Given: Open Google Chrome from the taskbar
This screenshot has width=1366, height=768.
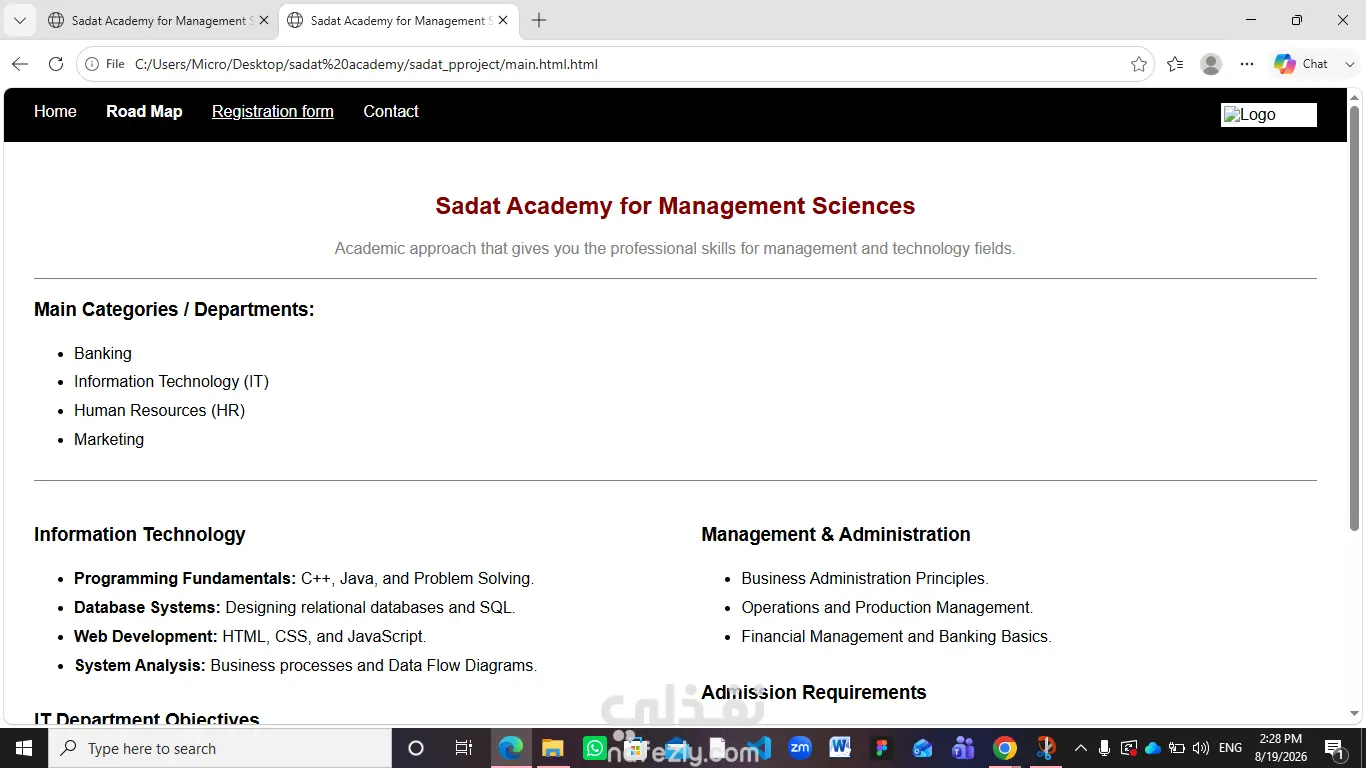Looking at the screenshot, I should (1005, 748).
